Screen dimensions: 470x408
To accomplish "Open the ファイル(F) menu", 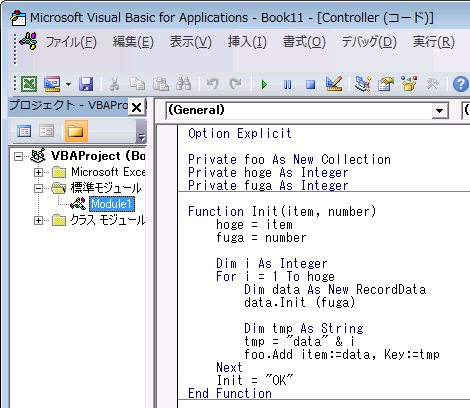I will tap(71, 42).
